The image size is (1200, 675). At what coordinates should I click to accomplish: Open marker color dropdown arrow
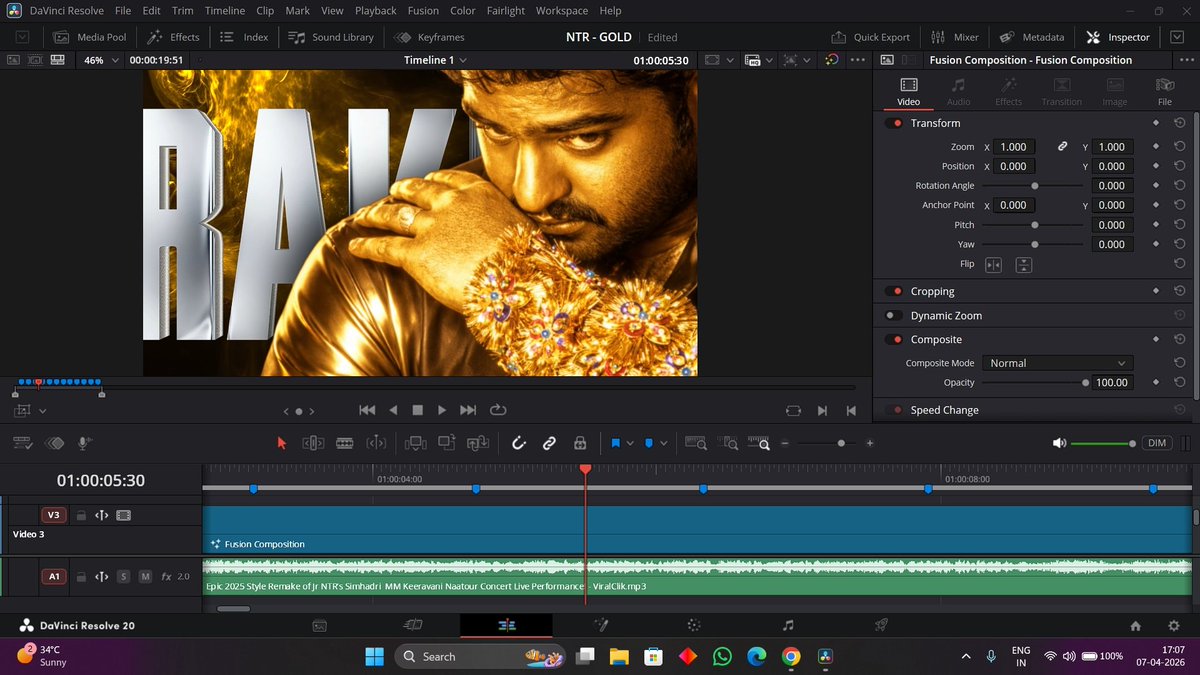[x=662, y=443]
